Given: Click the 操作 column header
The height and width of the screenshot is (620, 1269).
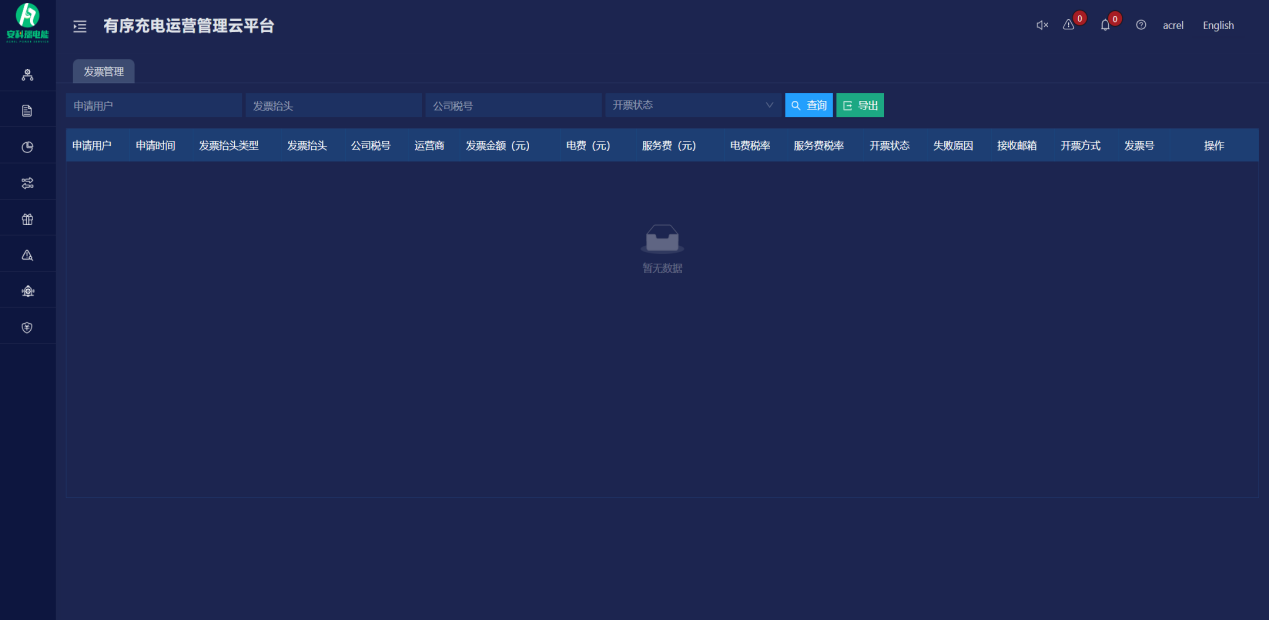Looking at the screenshot, I should (x=1214, y=145).
